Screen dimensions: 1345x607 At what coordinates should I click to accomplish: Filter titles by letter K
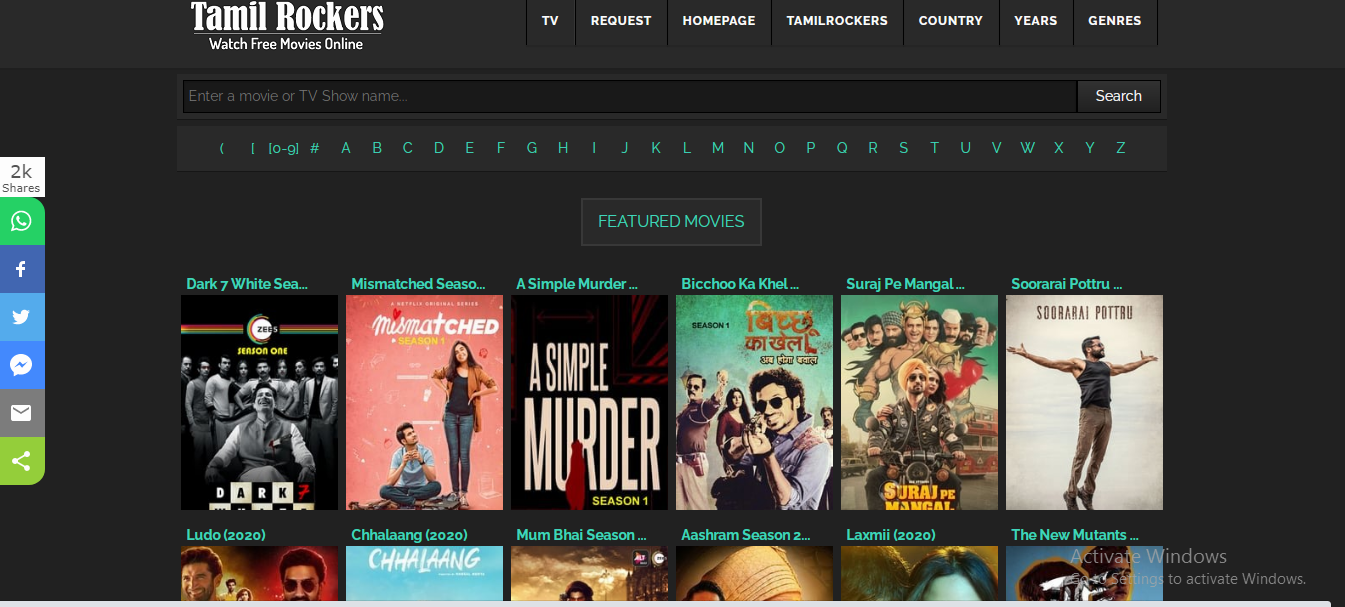(x=656, y=148)
